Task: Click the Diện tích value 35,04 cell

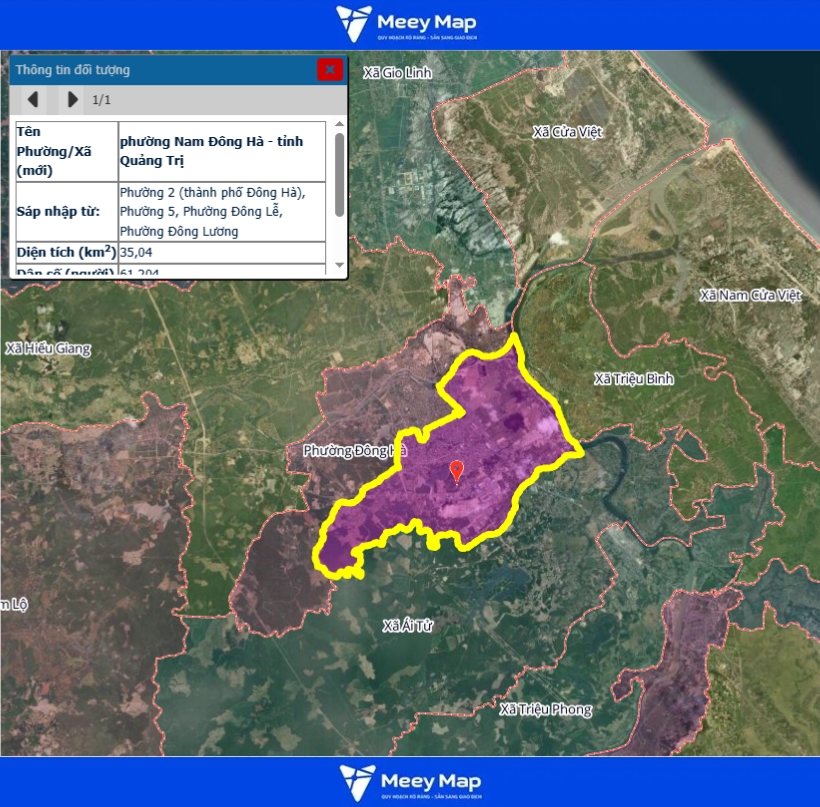Action: click(222, 252)
